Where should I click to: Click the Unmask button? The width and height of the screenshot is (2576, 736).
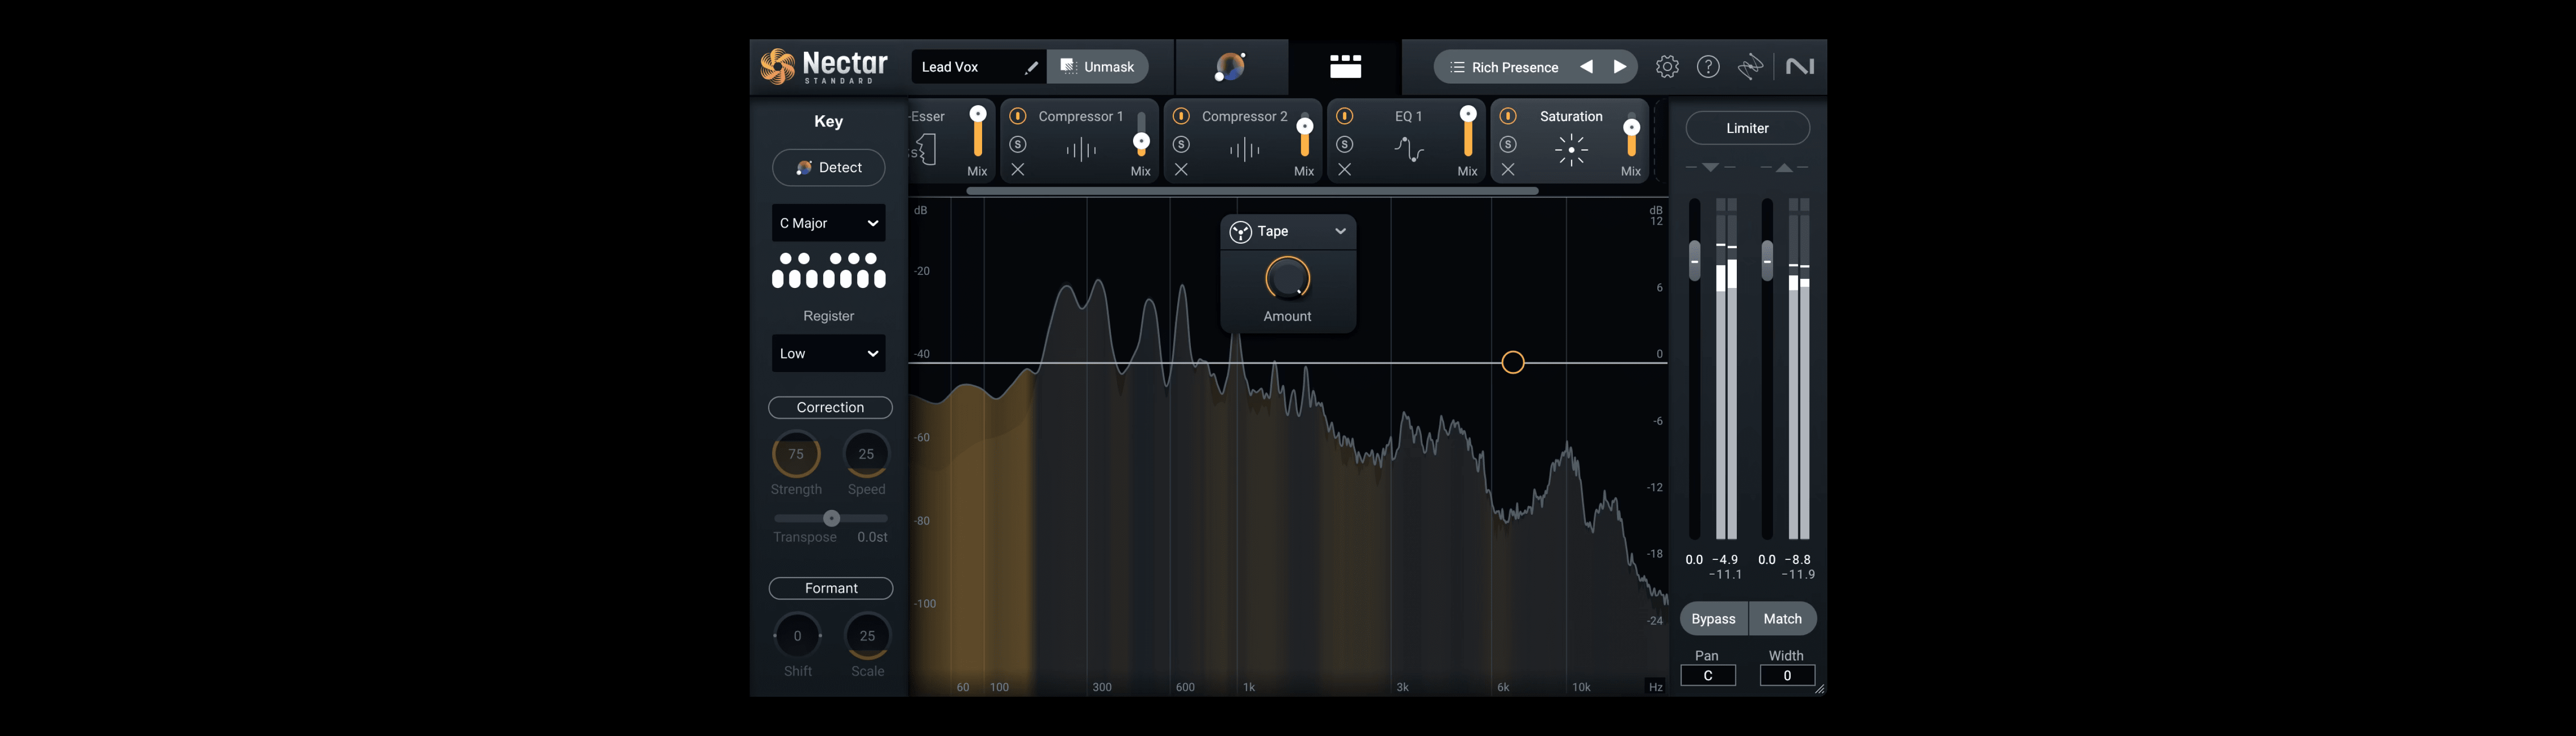1097,67
